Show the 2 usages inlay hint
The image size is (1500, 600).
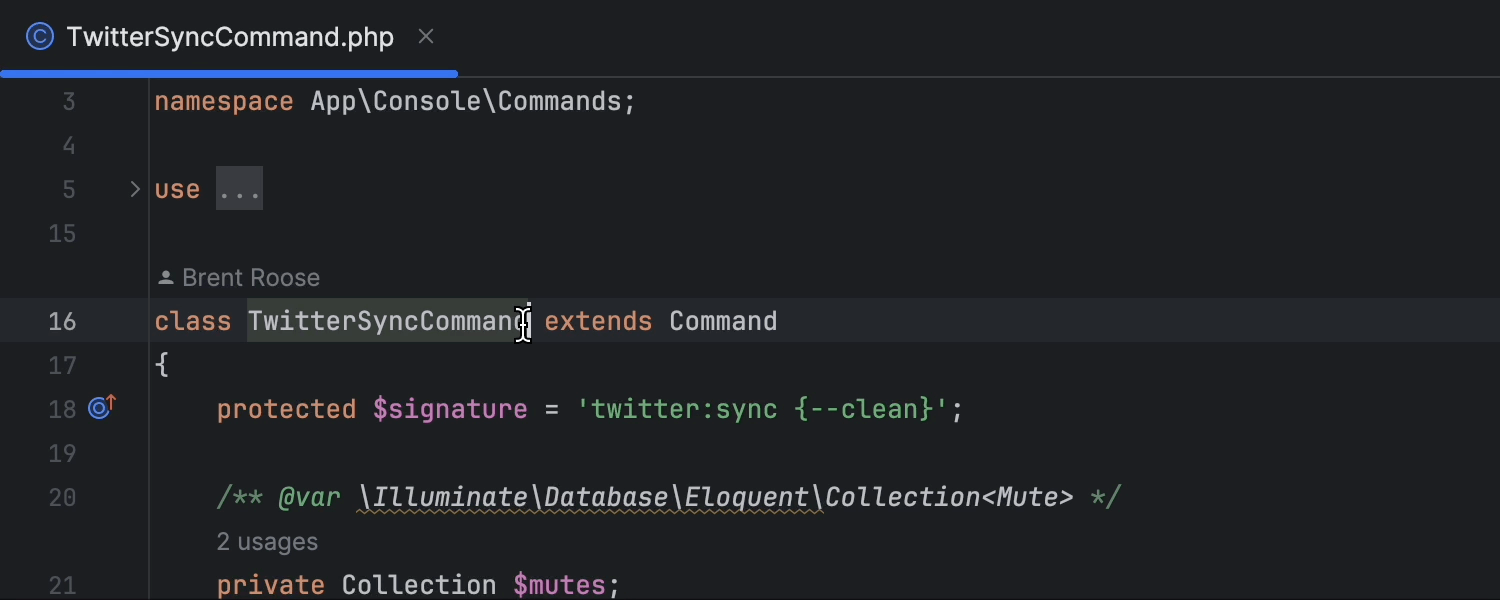point(267,542)
